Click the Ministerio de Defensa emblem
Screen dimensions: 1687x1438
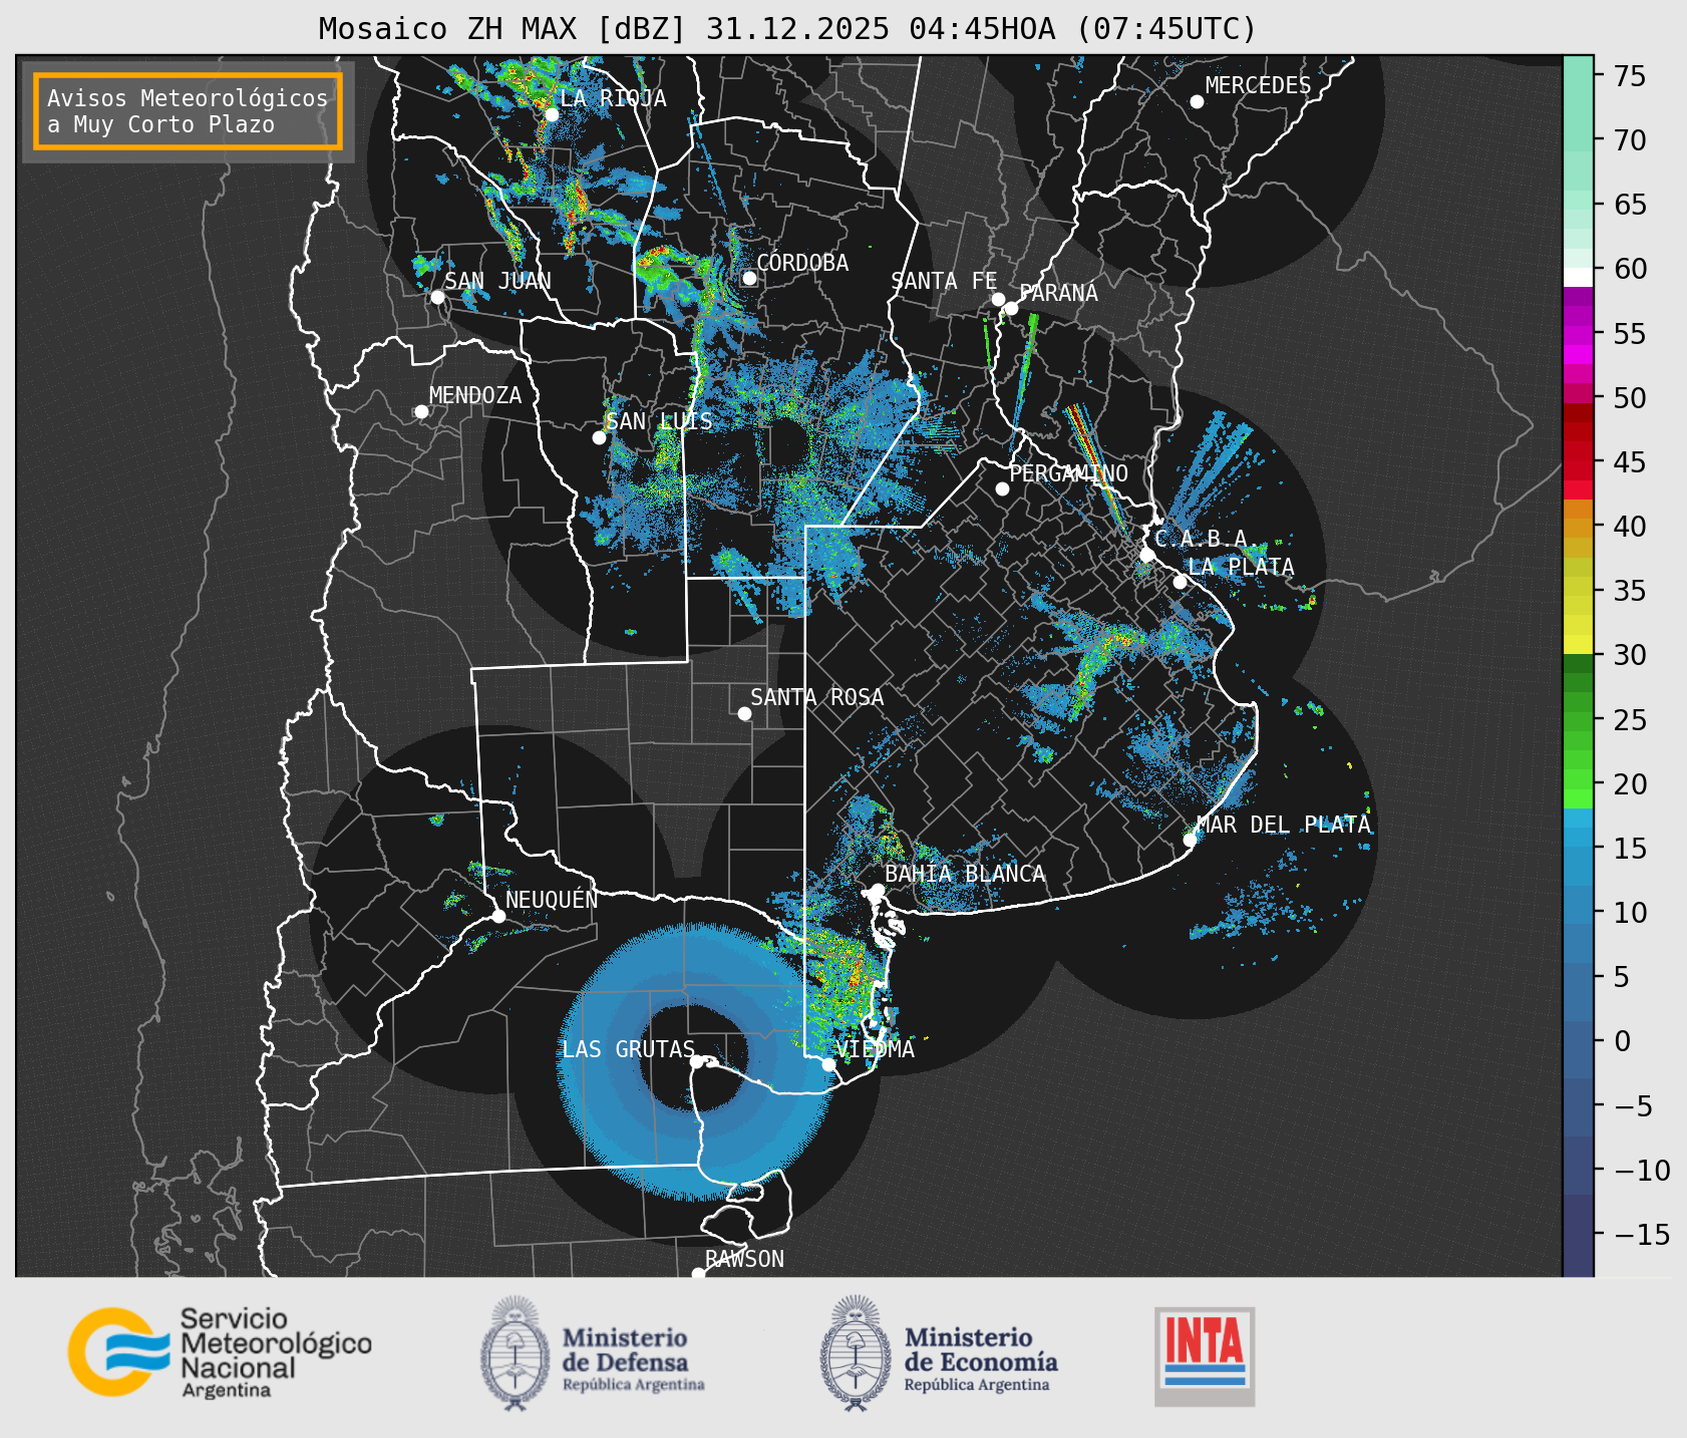pos(514,1353)
